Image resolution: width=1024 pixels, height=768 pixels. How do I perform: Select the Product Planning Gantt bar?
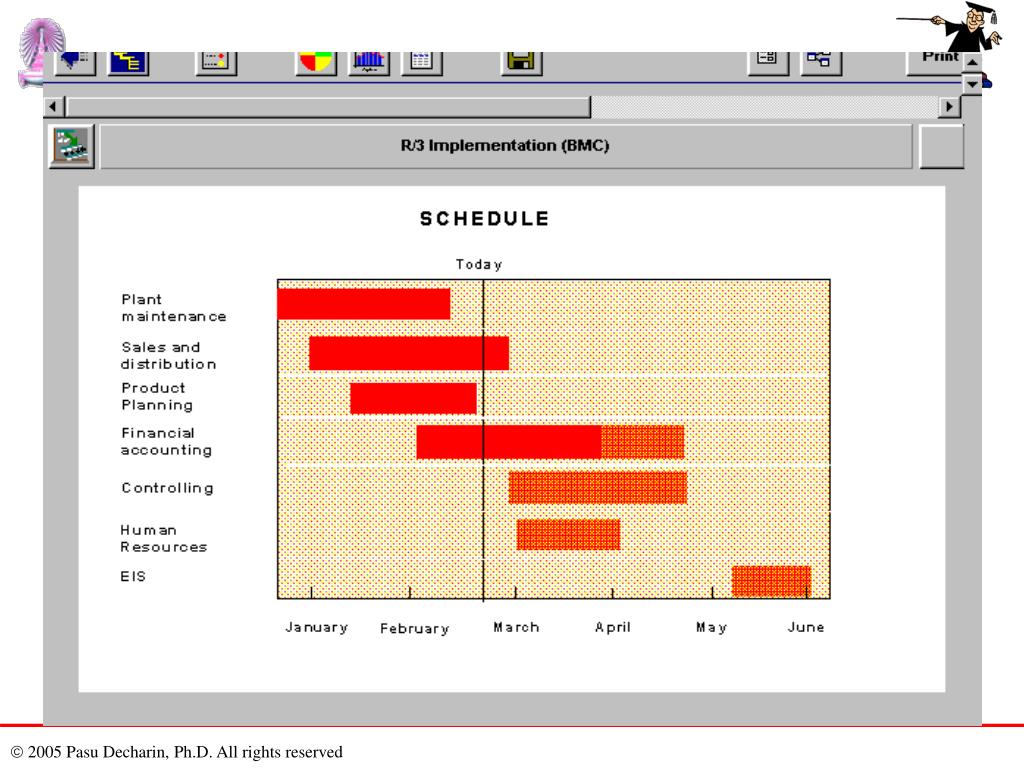(413, 398)
